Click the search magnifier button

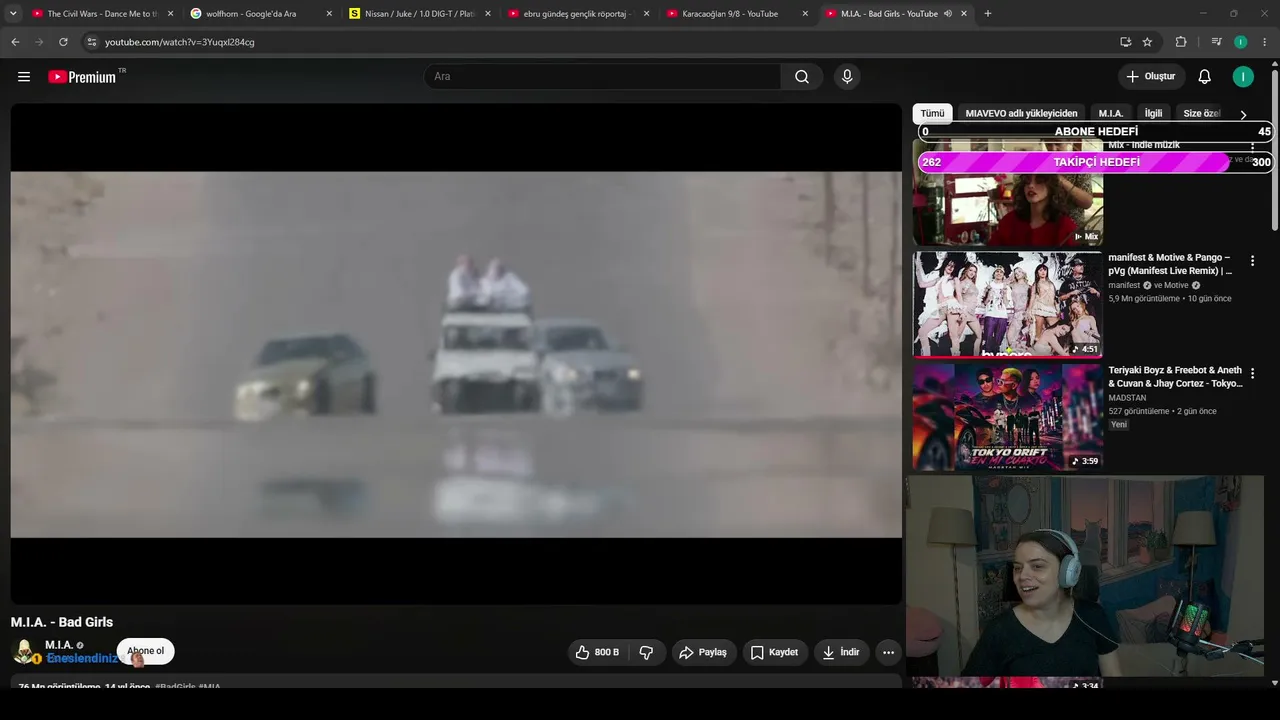pos(802,77)
